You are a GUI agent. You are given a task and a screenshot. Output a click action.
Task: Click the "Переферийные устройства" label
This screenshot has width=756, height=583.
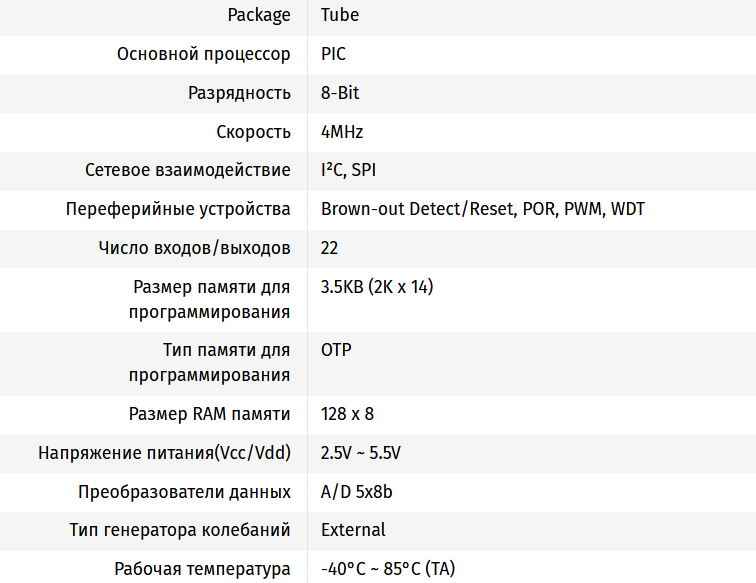[178, 209]
